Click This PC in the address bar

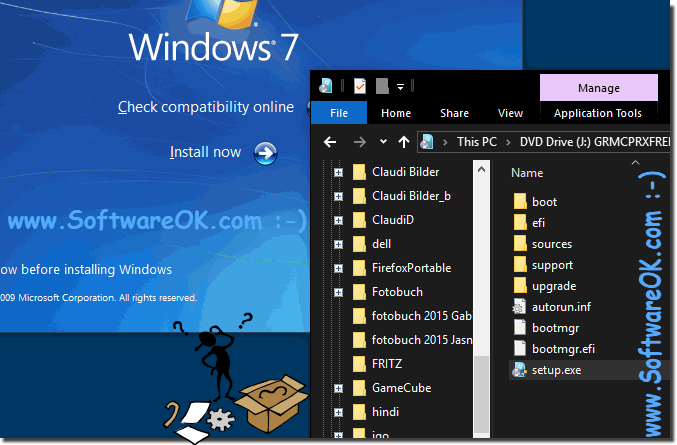[477, 142]
